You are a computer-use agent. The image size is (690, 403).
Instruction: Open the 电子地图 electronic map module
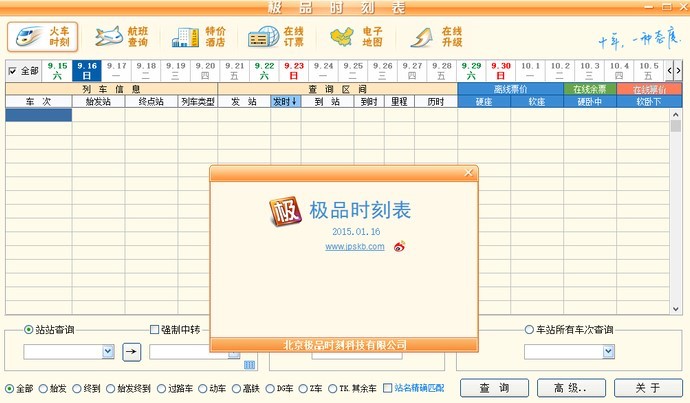click(356, 37)
